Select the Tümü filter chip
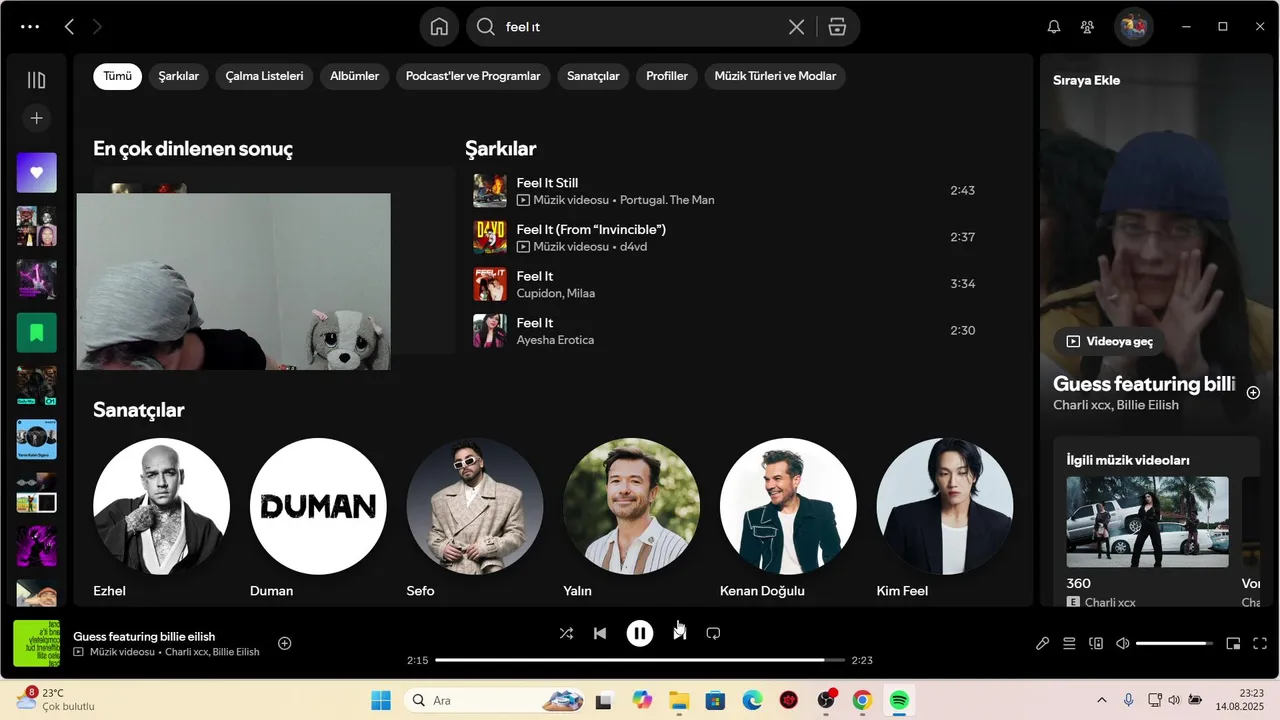1280x720 pixels. coord(117,76)
